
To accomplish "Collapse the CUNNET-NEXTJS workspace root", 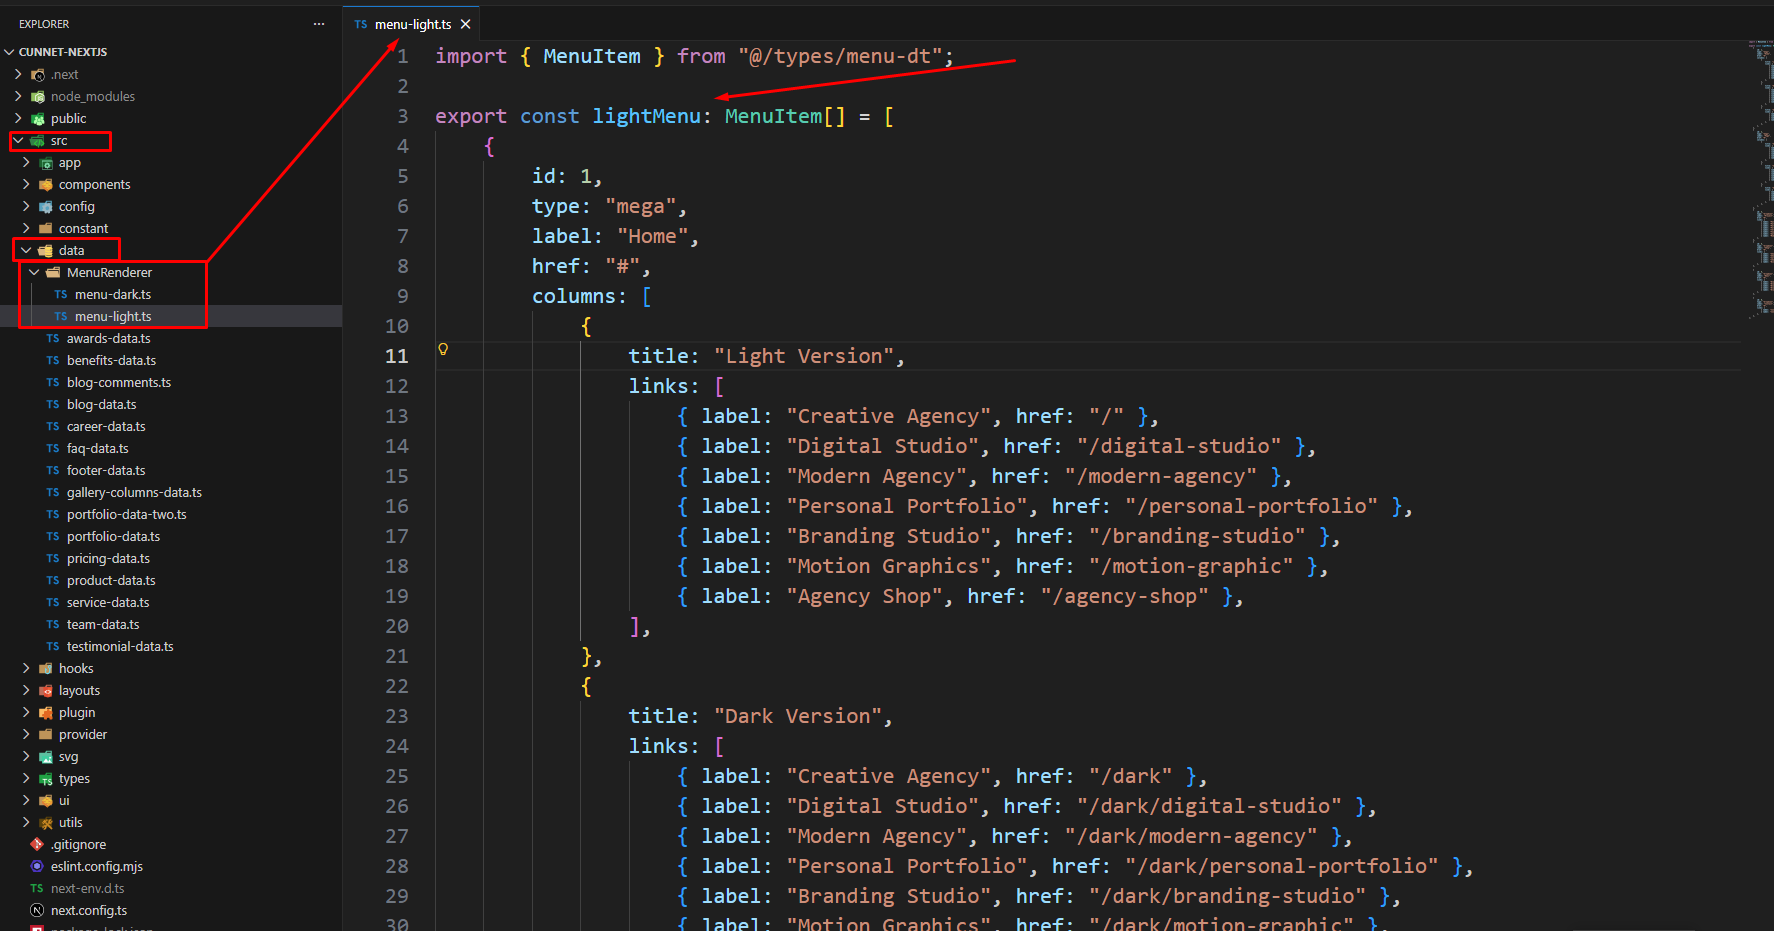I will tap(9, 51).
